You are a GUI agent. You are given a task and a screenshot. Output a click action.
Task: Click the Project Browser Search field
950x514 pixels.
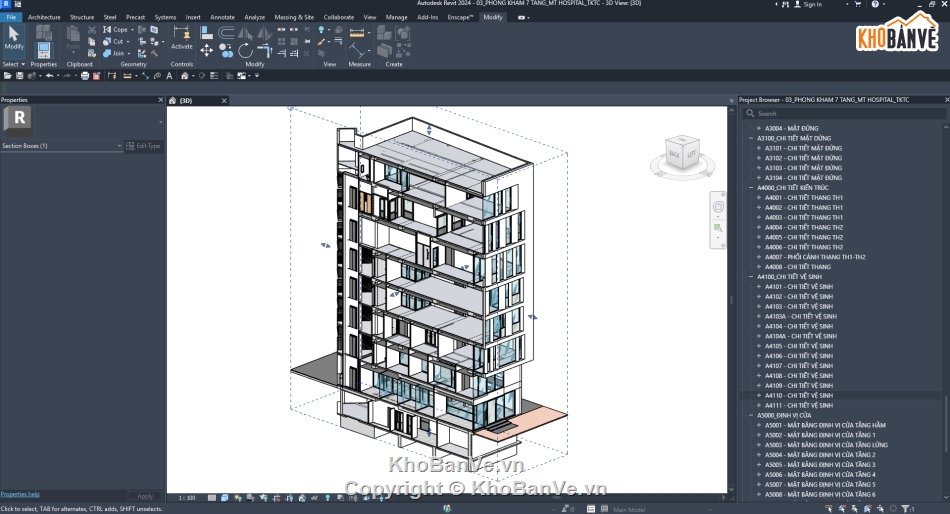click(x=845, y=113)
